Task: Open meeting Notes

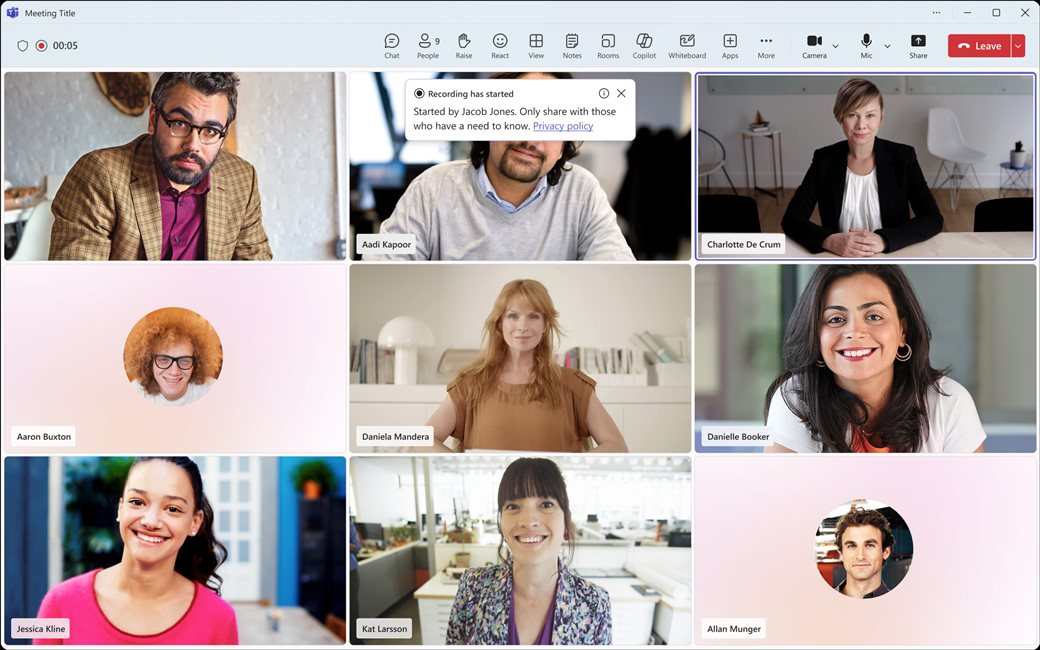Action: [x=572, y=45]
